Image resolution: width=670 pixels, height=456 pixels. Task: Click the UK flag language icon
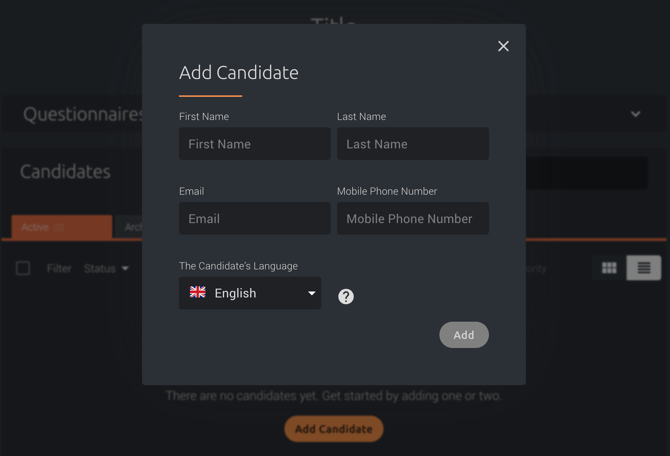point(198,293)
